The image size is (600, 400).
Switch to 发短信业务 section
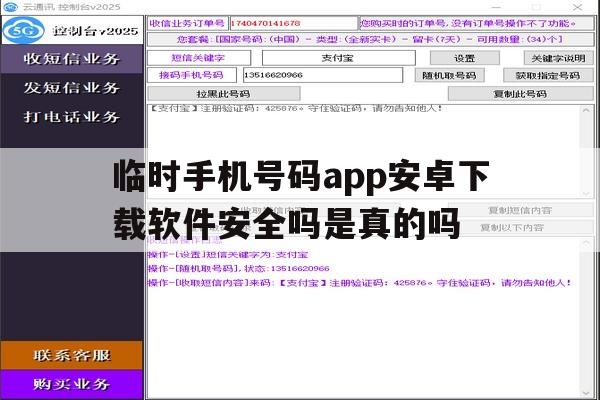72,88
